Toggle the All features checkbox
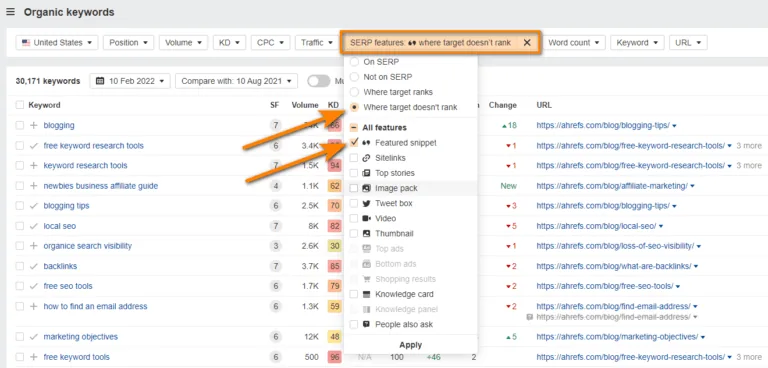This screenshot has height=368, width=768. pyautogui.click(x=354, y=128)
